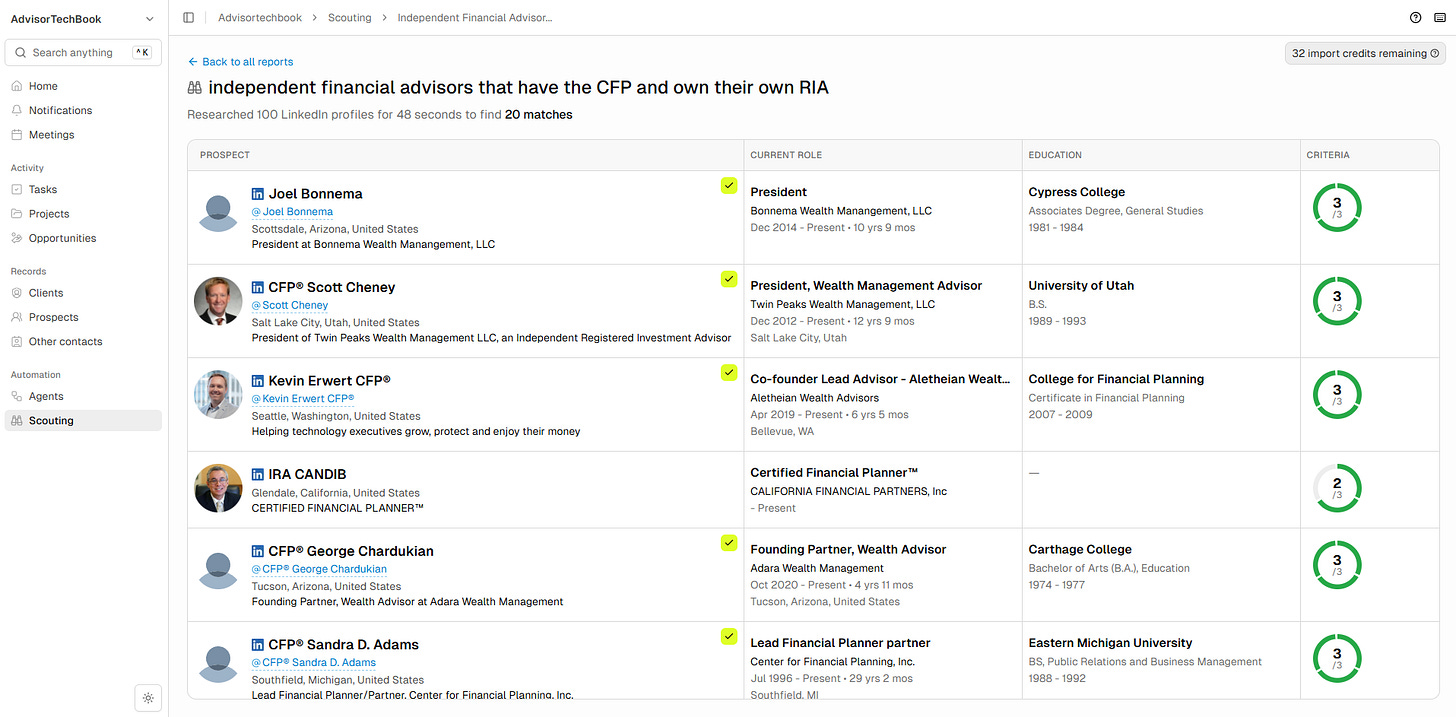Click LinkedIn icon beside Joel Bonnema
The width and height of the screenshot is (1456, 717).
(x=258, y=194)
